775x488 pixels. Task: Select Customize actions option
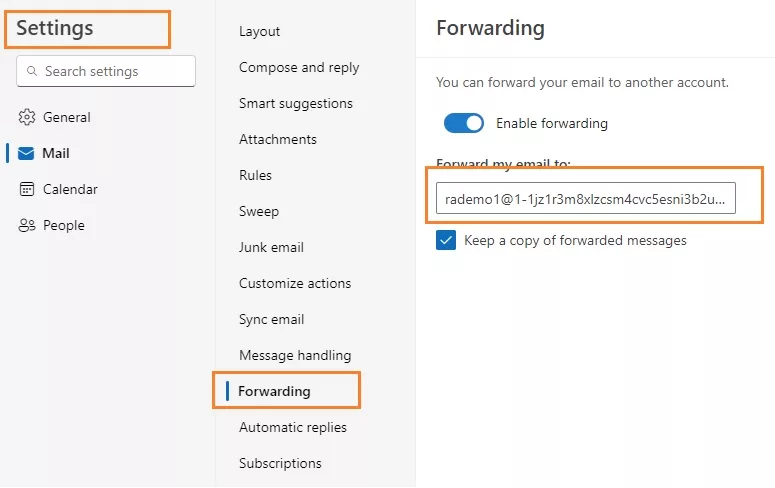tap(294, 283)
